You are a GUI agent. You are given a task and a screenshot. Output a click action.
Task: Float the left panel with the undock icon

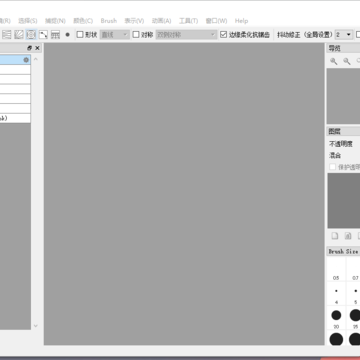(x=29, y=48)
